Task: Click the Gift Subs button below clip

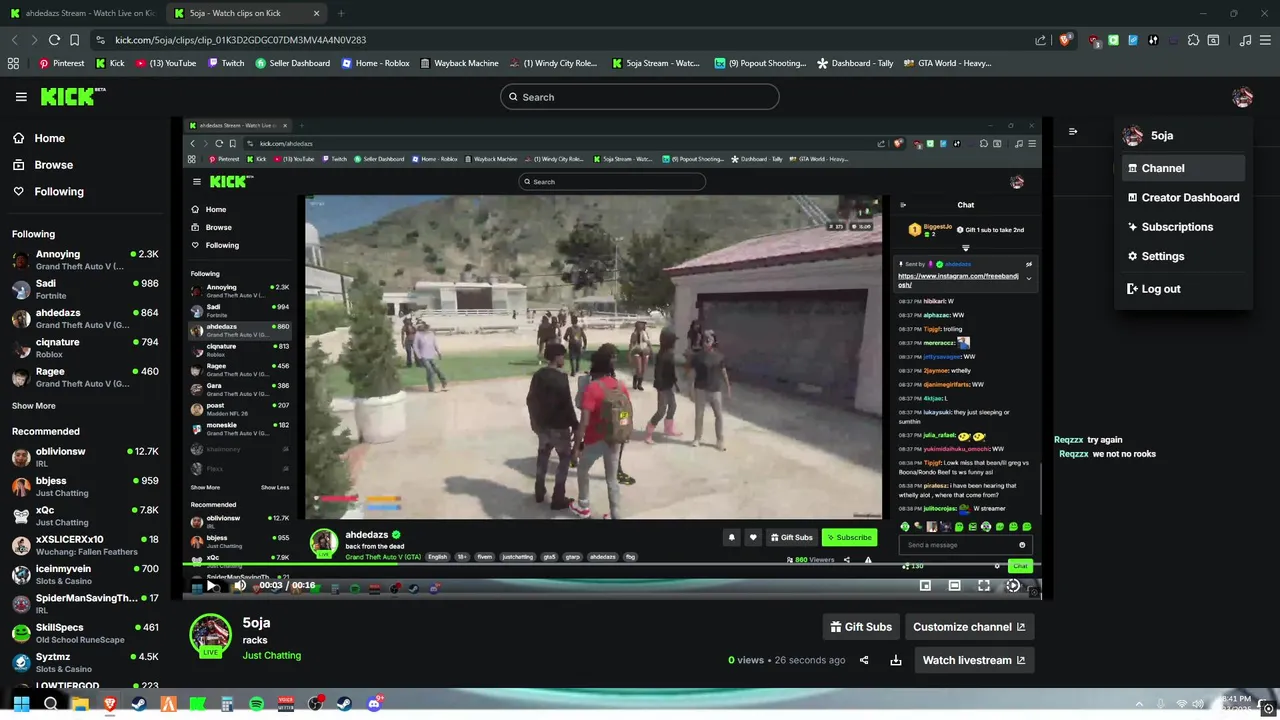Action: click(x=861, y=627)
